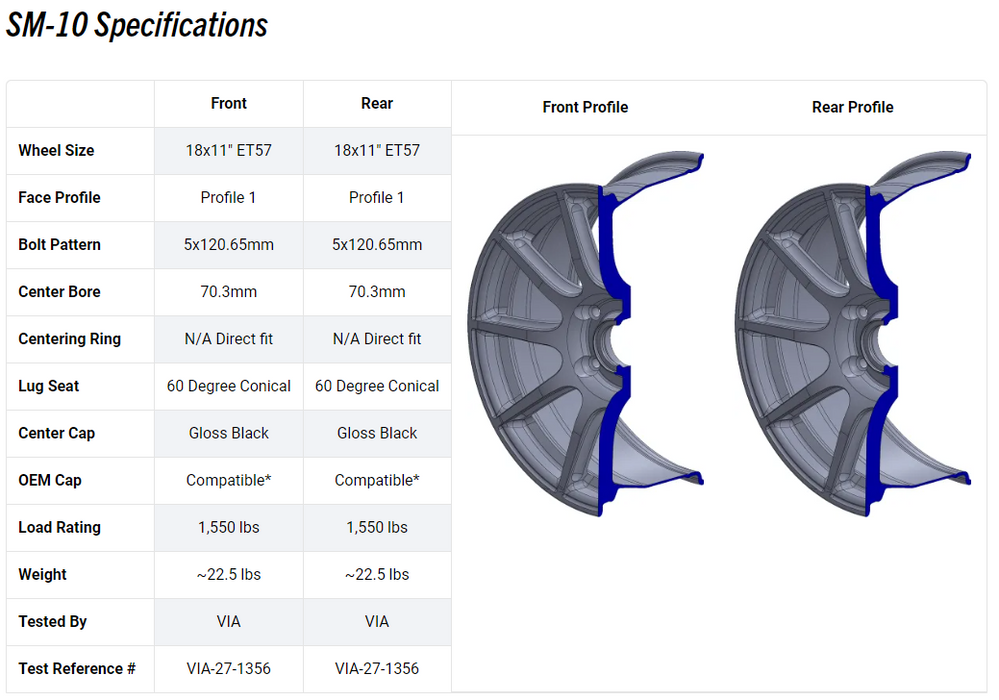Click the OEM Cap row label

[x=50, y=480]
